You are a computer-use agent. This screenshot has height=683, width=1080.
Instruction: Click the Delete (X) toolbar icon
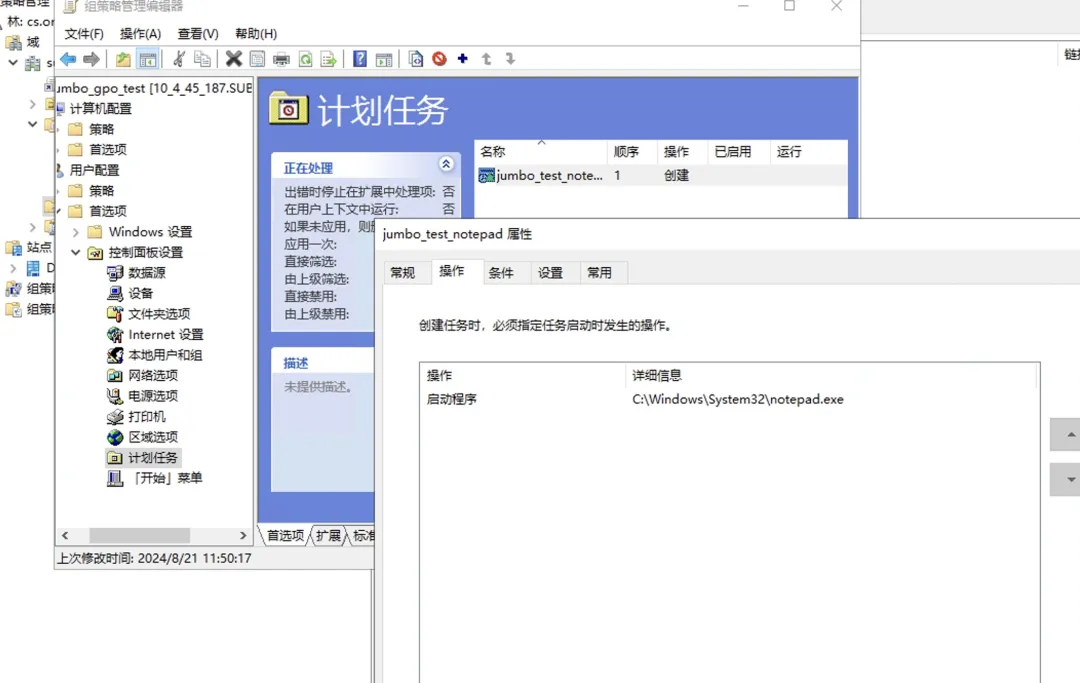tap(232, 58)
